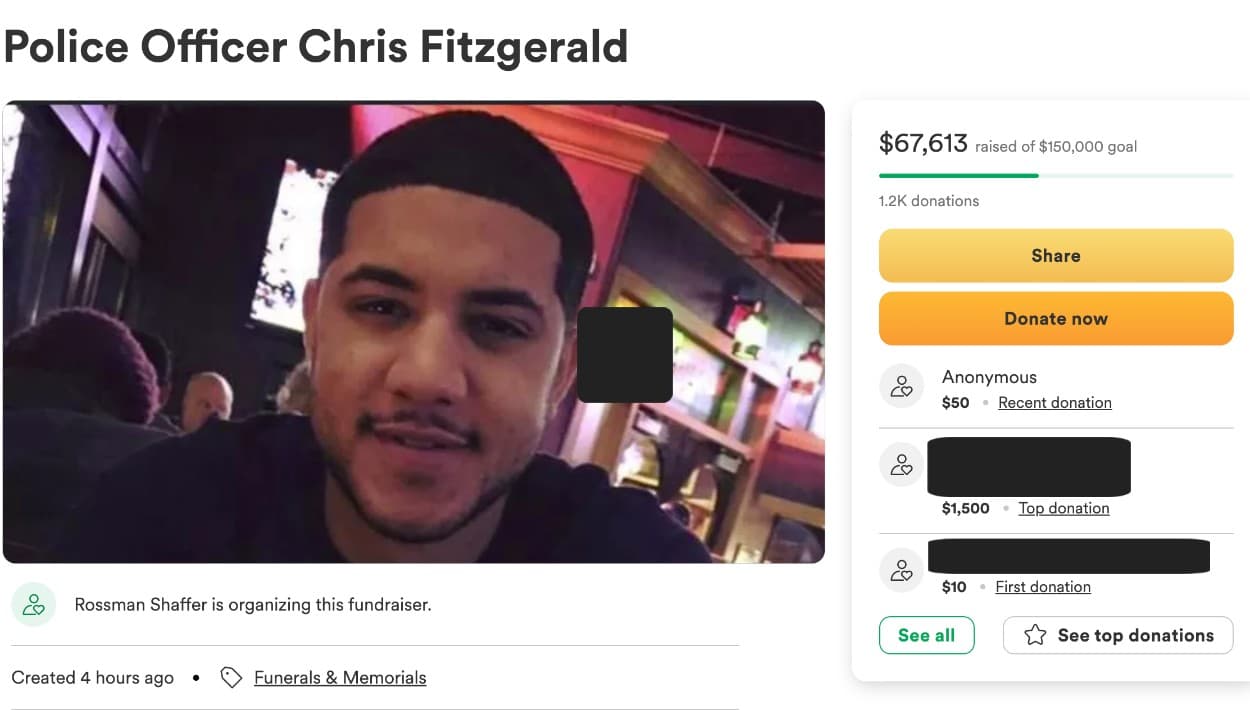Click the star icon in See top donations
Screen dimensions: 1250x710
point(1035,635)
